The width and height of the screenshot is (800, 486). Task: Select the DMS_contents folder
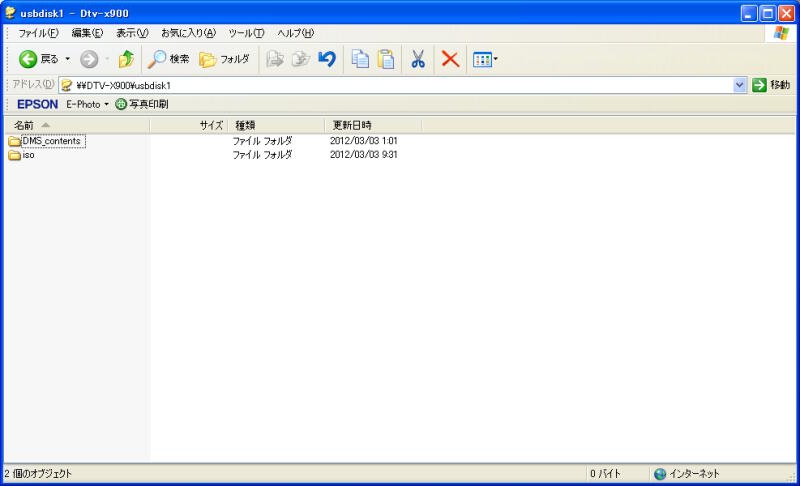coord(50,141)
